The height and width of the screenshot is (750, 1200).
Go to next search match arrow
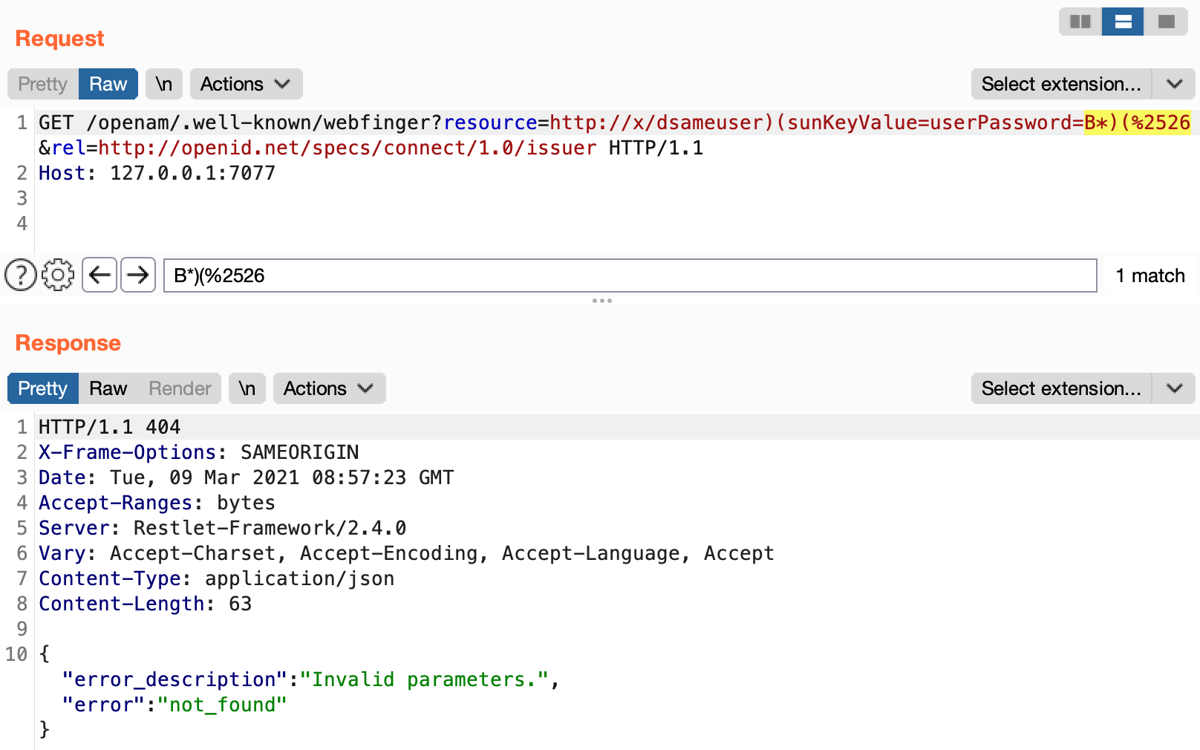point(137,274)
